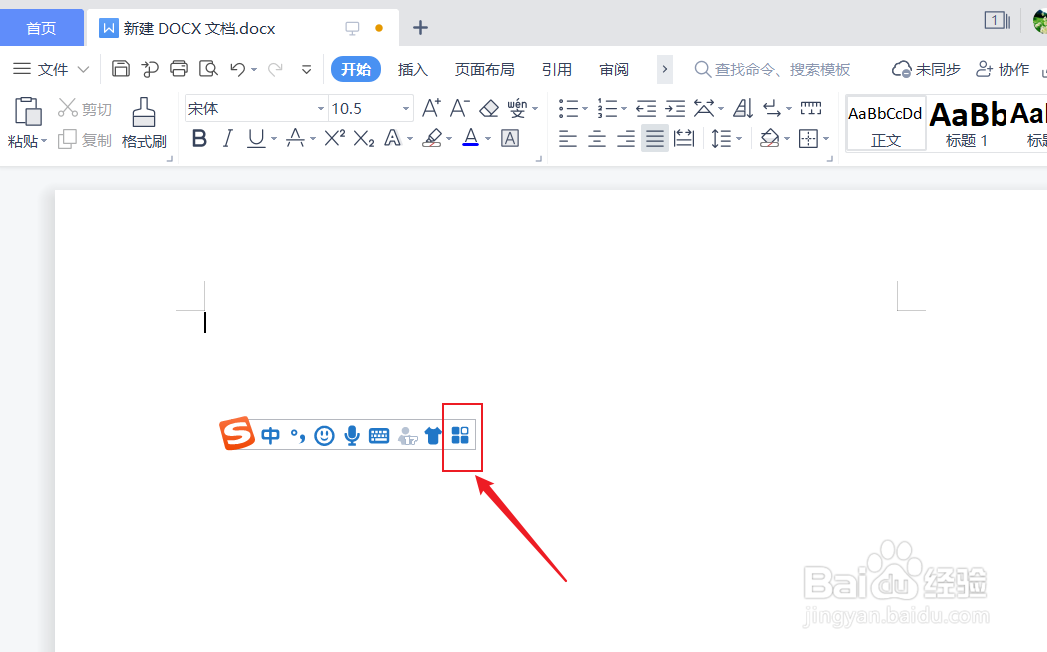Click the skin/outfit icon on Sogou toolbar
This screenshot has width=1047, height=652.
(432, 435)
